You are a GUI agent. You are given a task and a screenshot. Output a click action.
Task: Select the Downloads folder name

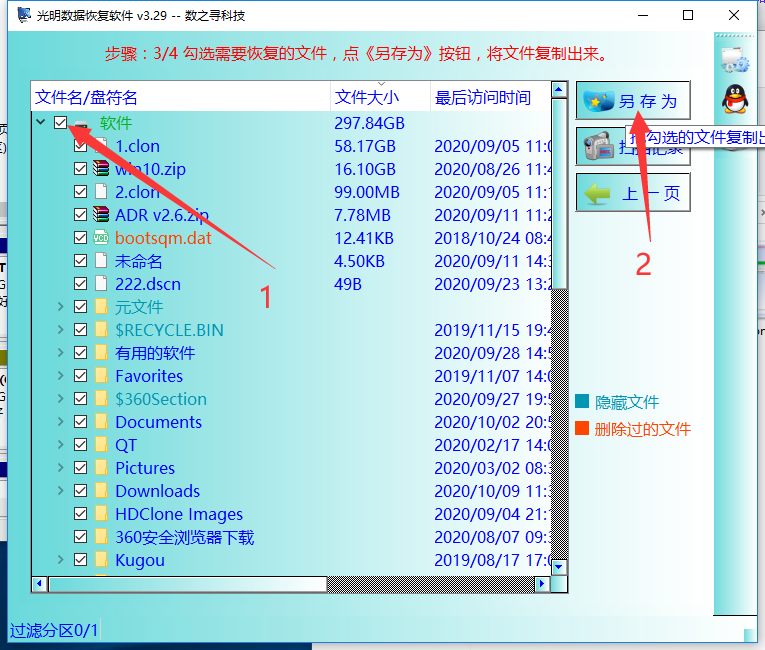158,491
